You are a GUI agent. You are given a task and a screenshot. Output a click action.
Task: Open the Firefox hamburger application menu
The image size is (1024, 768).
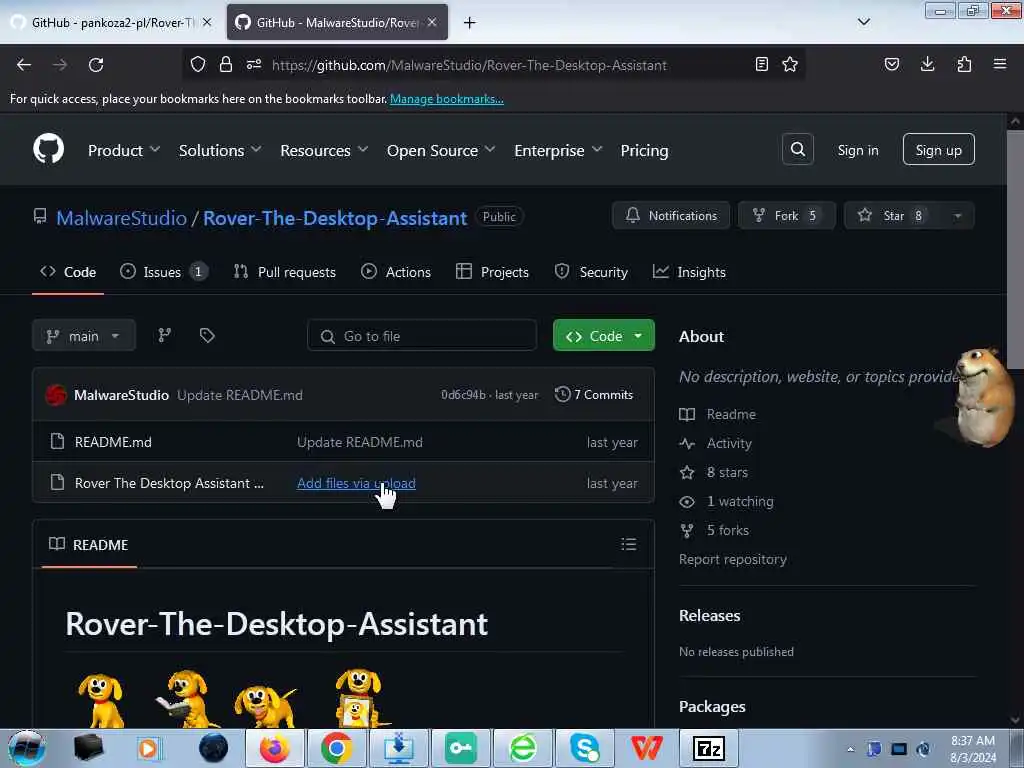click(x=1000, y=64)
